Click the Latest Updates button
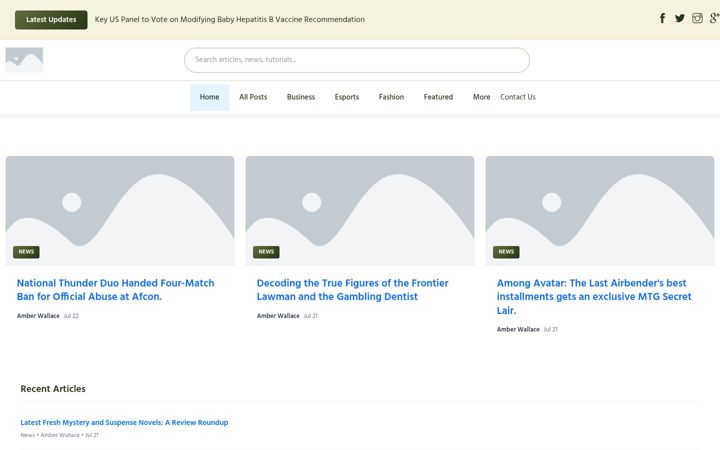Screen dimensions: 720x450 click(x=51, y=20)
